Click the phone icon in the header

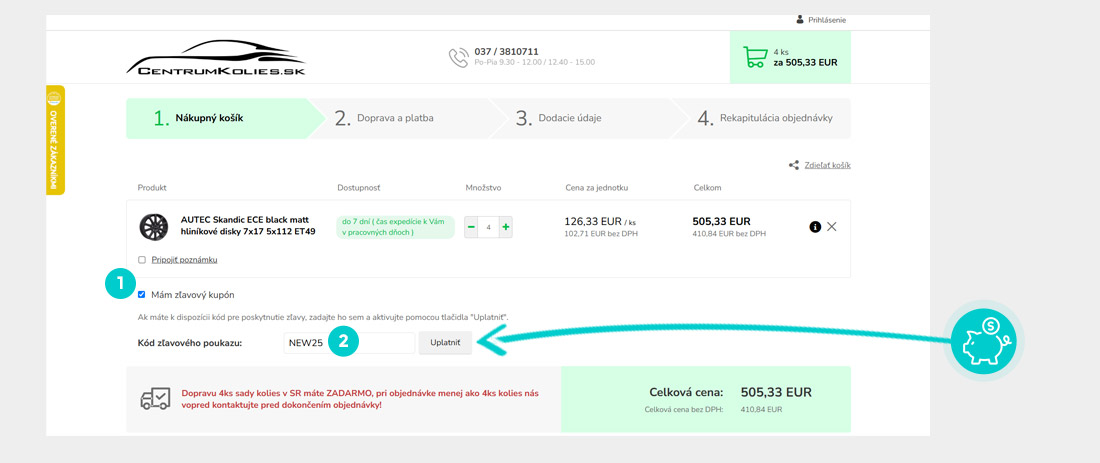[x=458, y=57]
